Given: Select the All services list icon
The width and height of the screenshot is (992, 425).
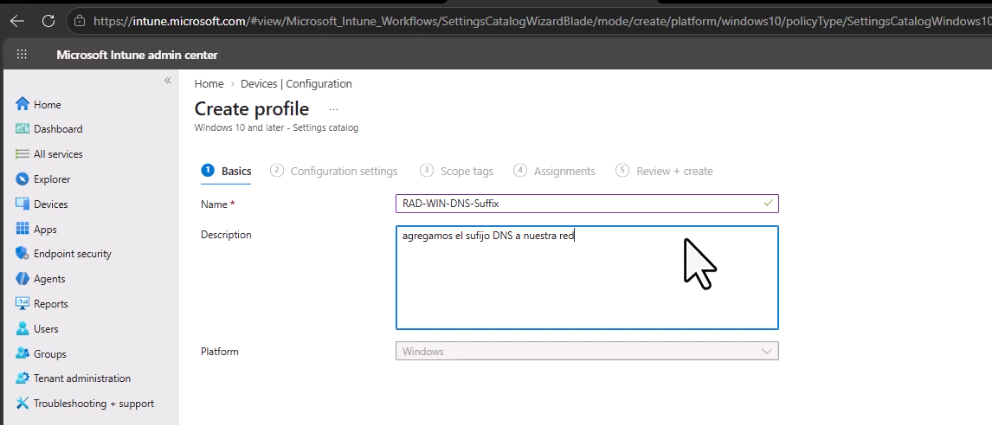Looking at the screenshot, I should (x=23, y=154).
